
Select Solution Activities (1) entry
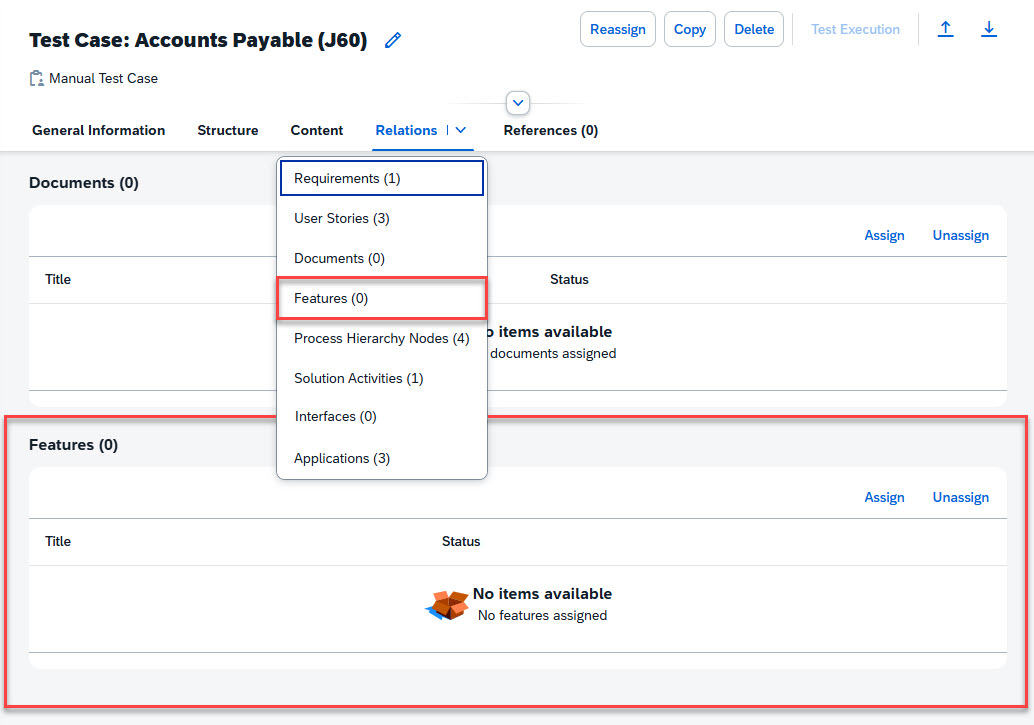(x=382, y=378)
